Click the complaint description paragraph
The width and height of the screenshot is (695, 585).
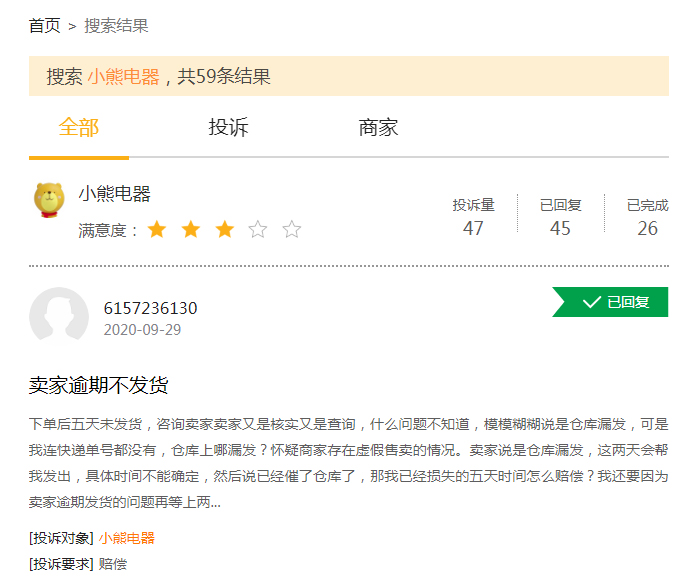348,463
